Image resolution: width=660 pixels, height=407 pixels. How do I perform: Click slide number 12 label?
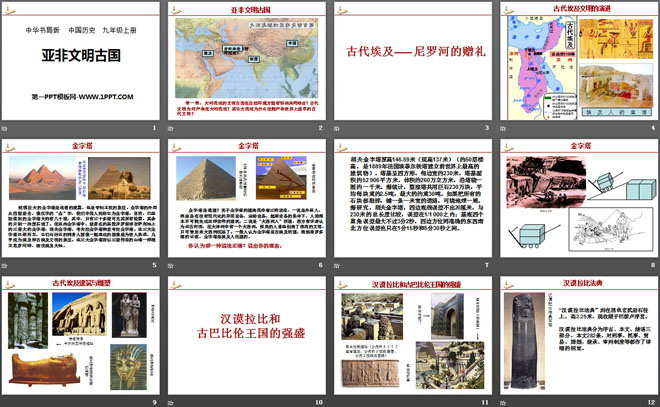click(x=652, y=402)
